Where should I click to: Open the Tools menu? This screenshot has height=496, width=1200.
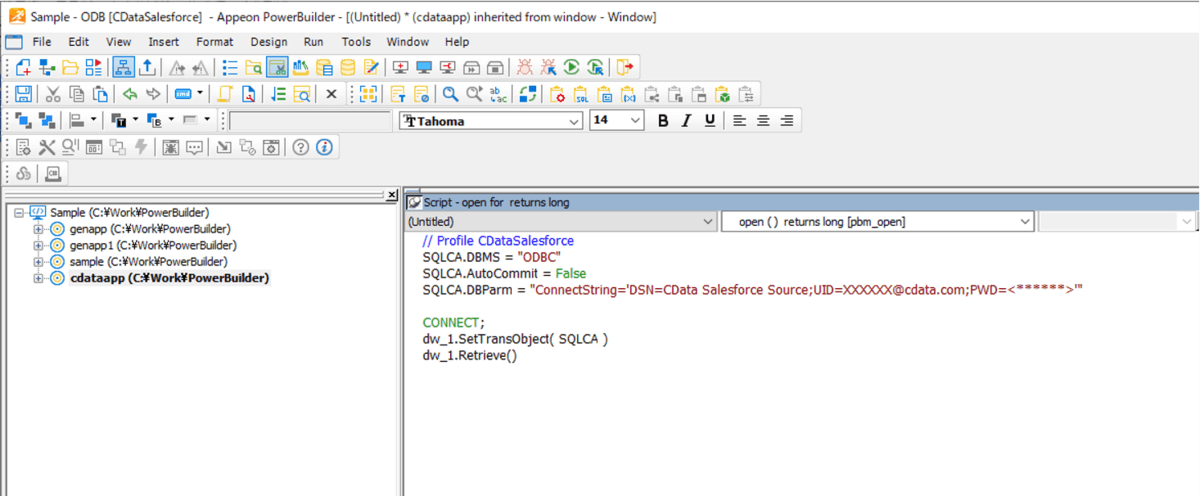(x=356, y=42)
